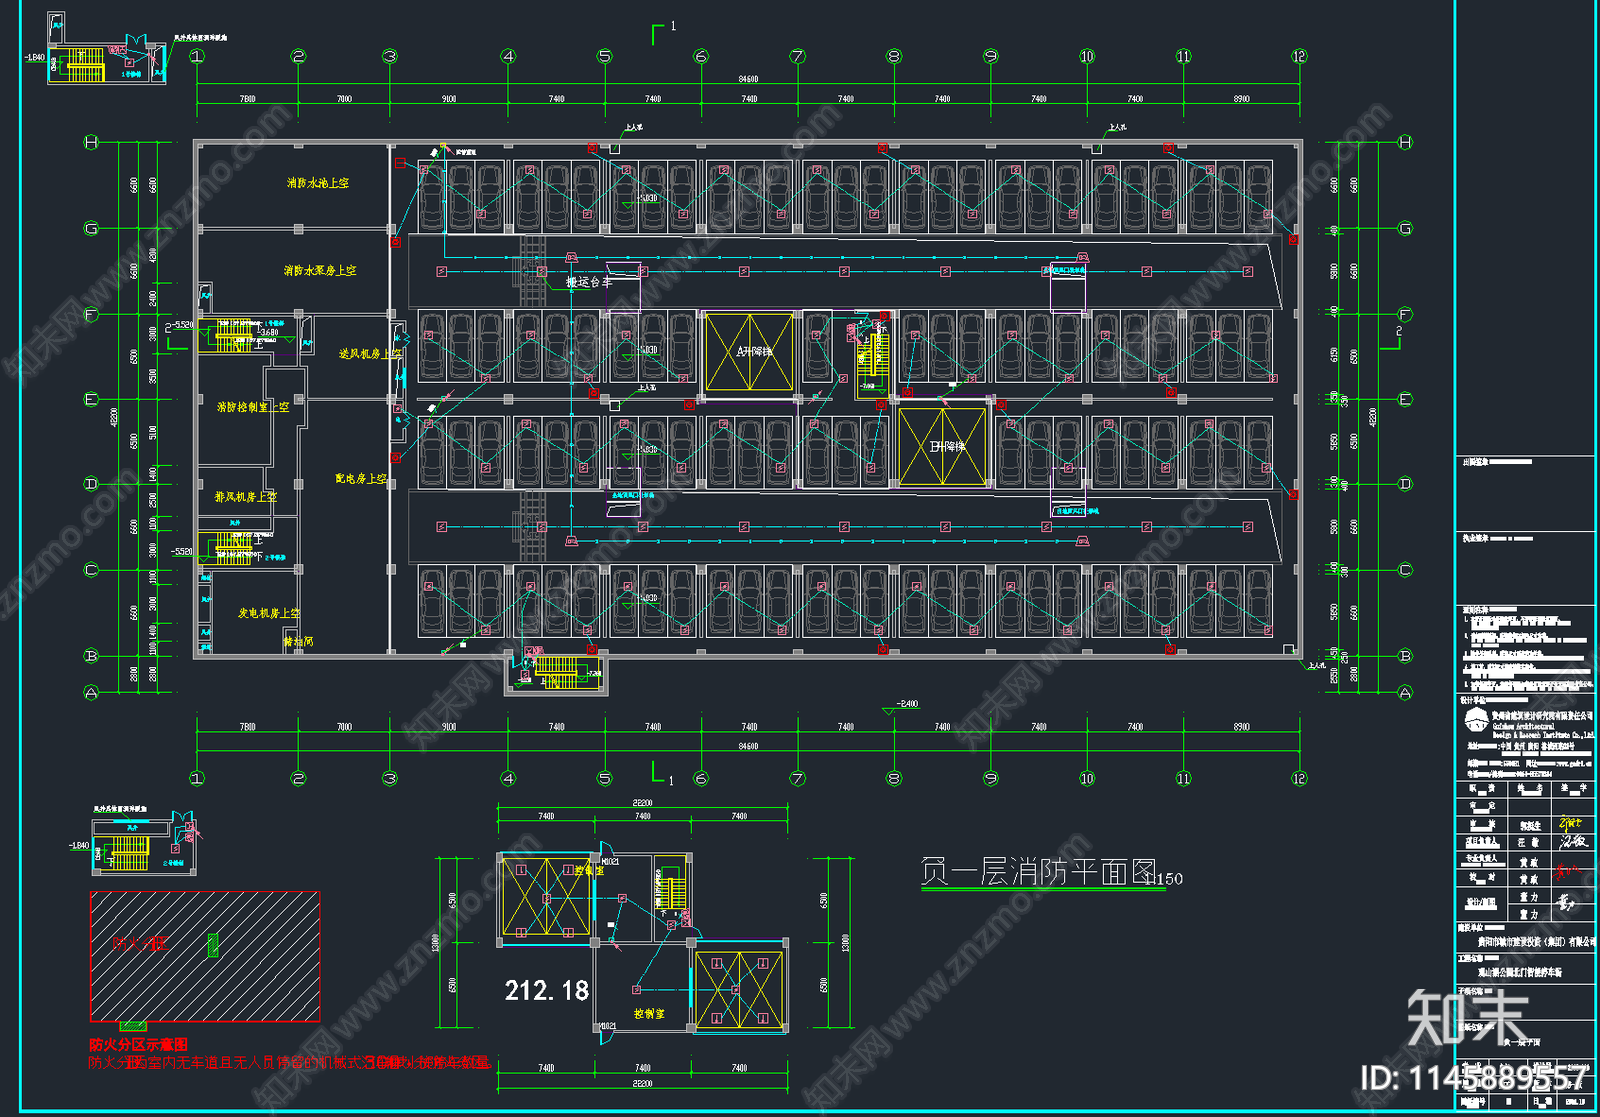Viewport: 1600px width, 1117px height.
Task: Pick the red 防火分区 text inside hatched area
Action: coord(140,943)
